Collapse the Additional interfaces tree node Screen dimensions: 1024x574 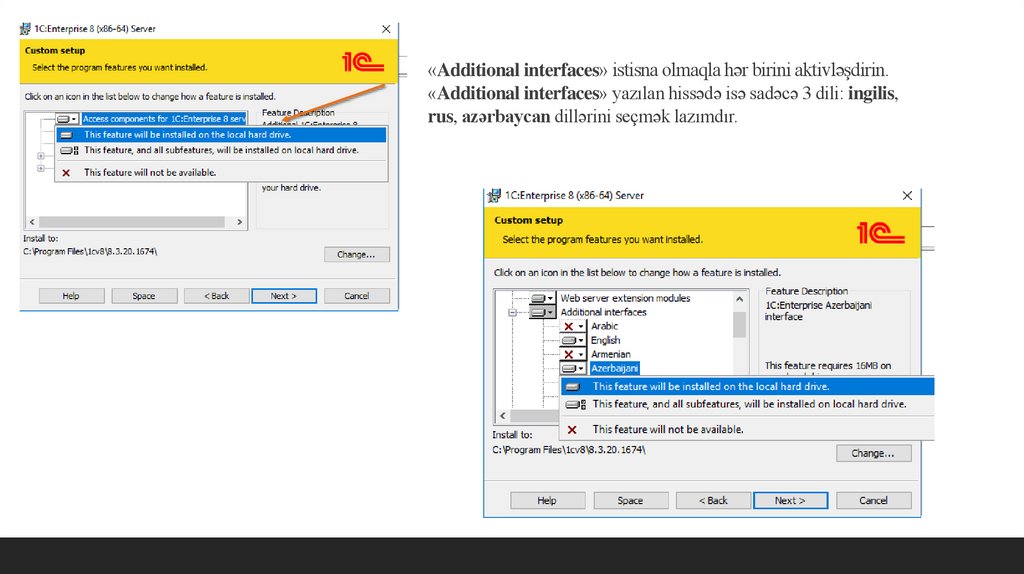(512, 312)
